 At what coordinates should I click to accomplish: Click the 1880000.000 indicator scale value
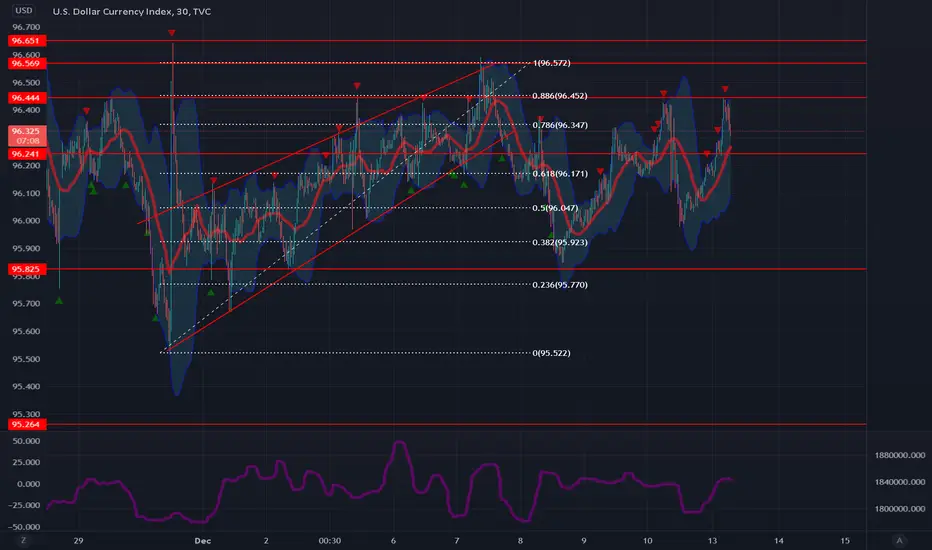pos(899,455)
